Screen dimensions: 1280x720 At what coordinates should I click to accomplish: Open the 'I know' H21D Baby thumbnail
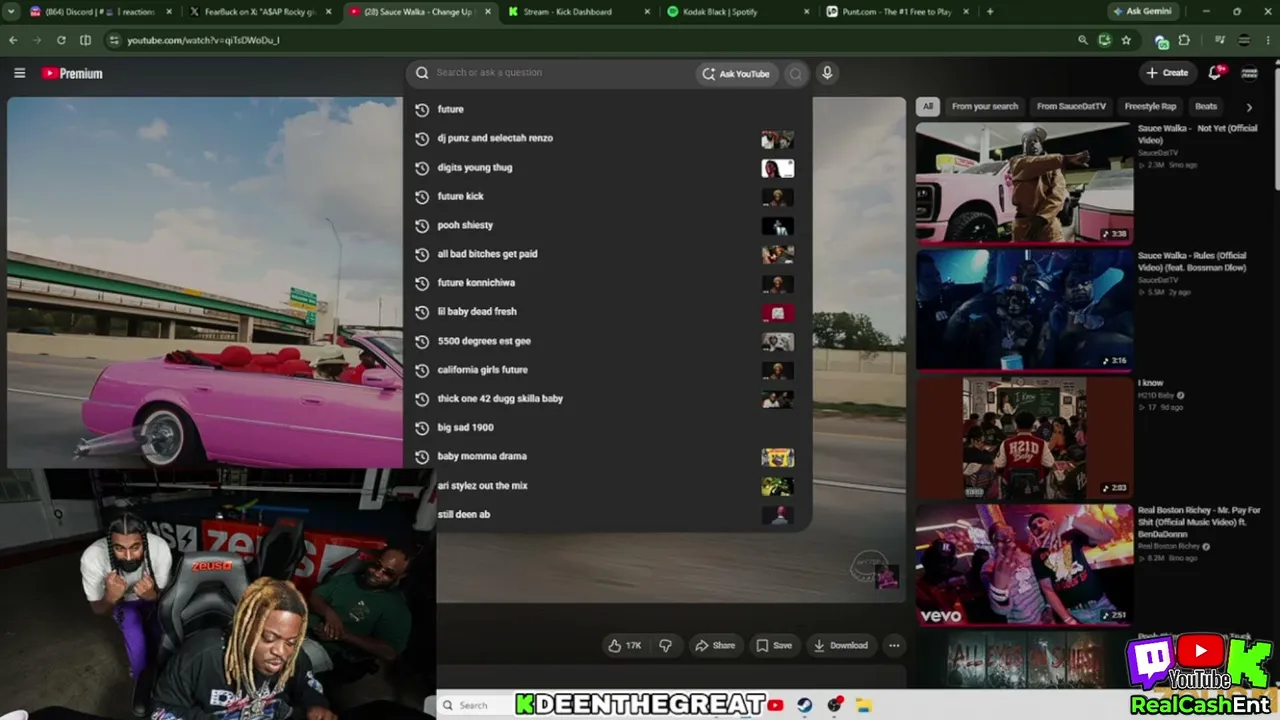tap(1025, 437)
